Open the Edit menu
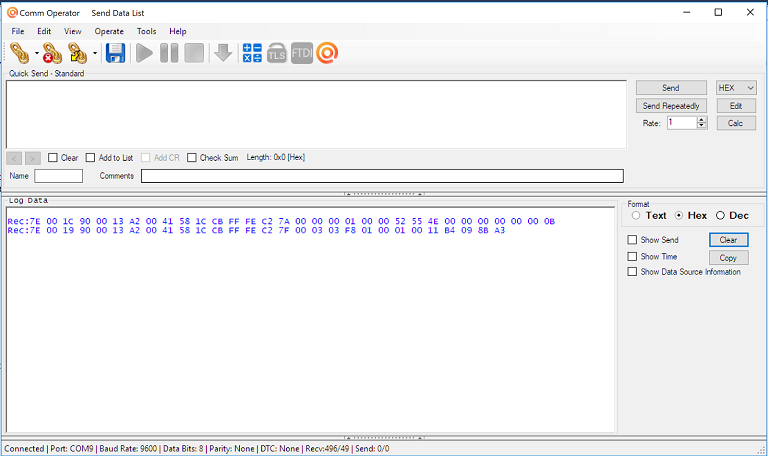The image size is (768, 456). [x=44, y=31]
